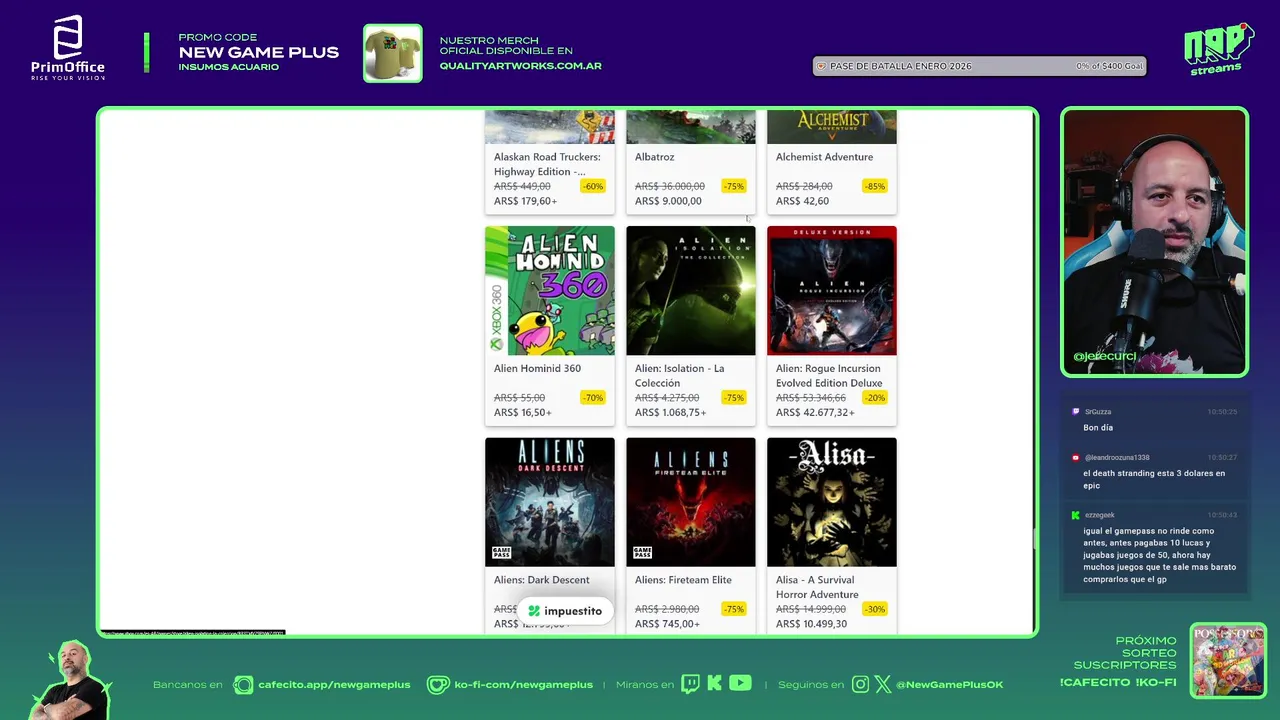Click the price AR$ 10.499,30

(x=811, y=624)
